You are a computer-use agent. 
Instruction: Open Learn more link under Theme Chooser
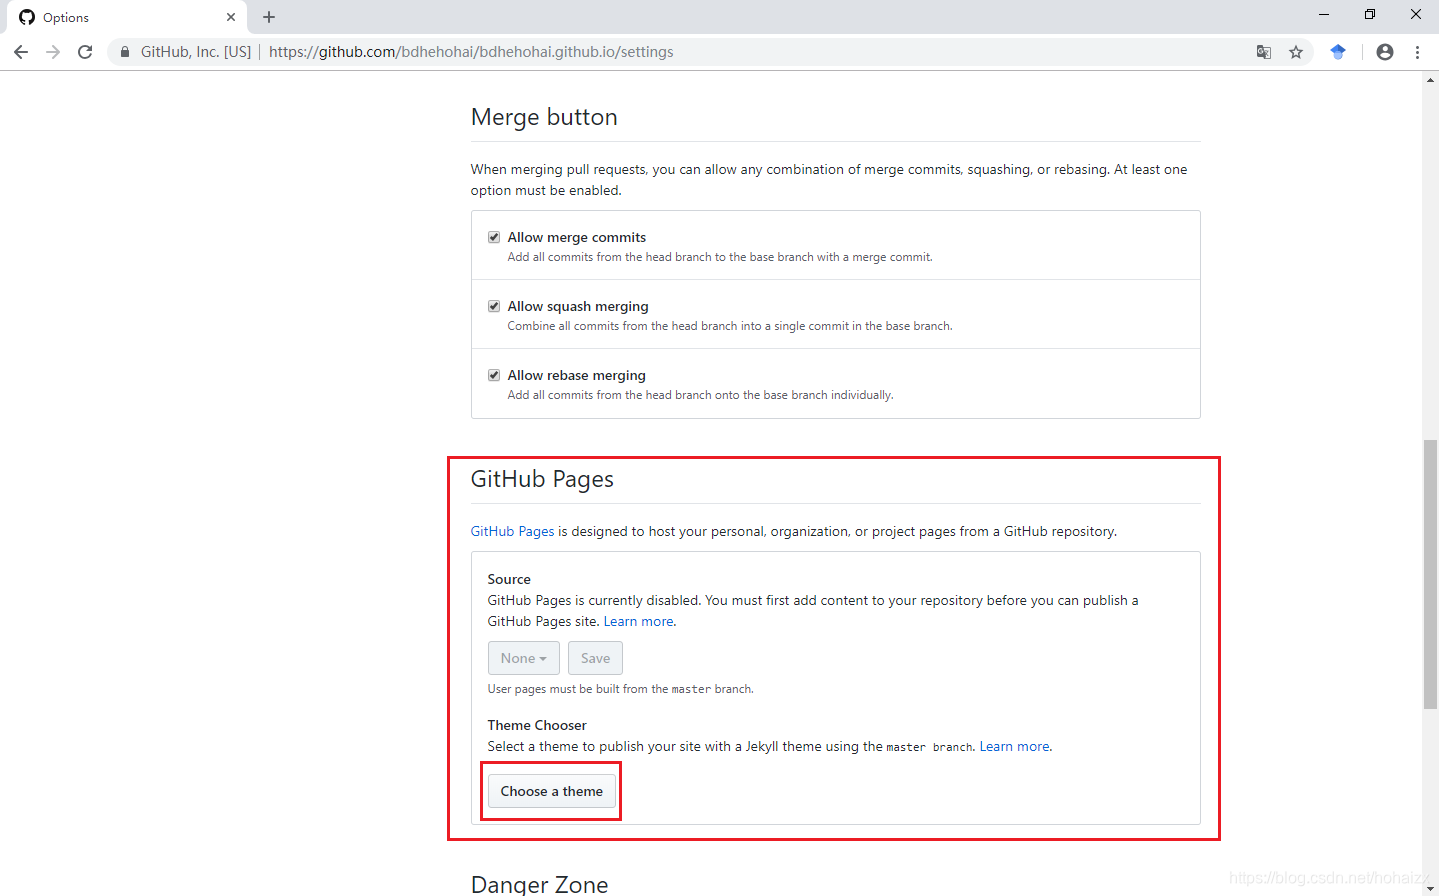pos(1015,746)
